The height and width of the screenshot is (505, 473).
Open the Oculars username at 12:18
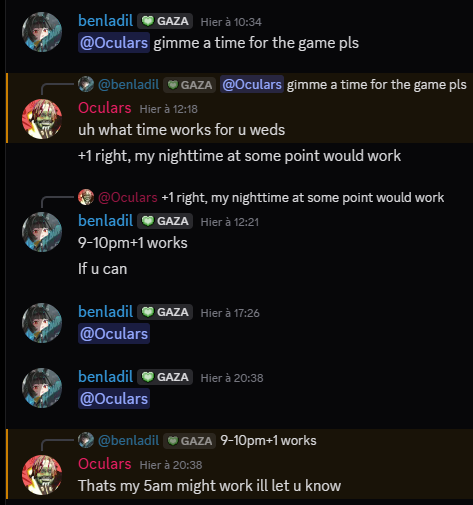105,108
